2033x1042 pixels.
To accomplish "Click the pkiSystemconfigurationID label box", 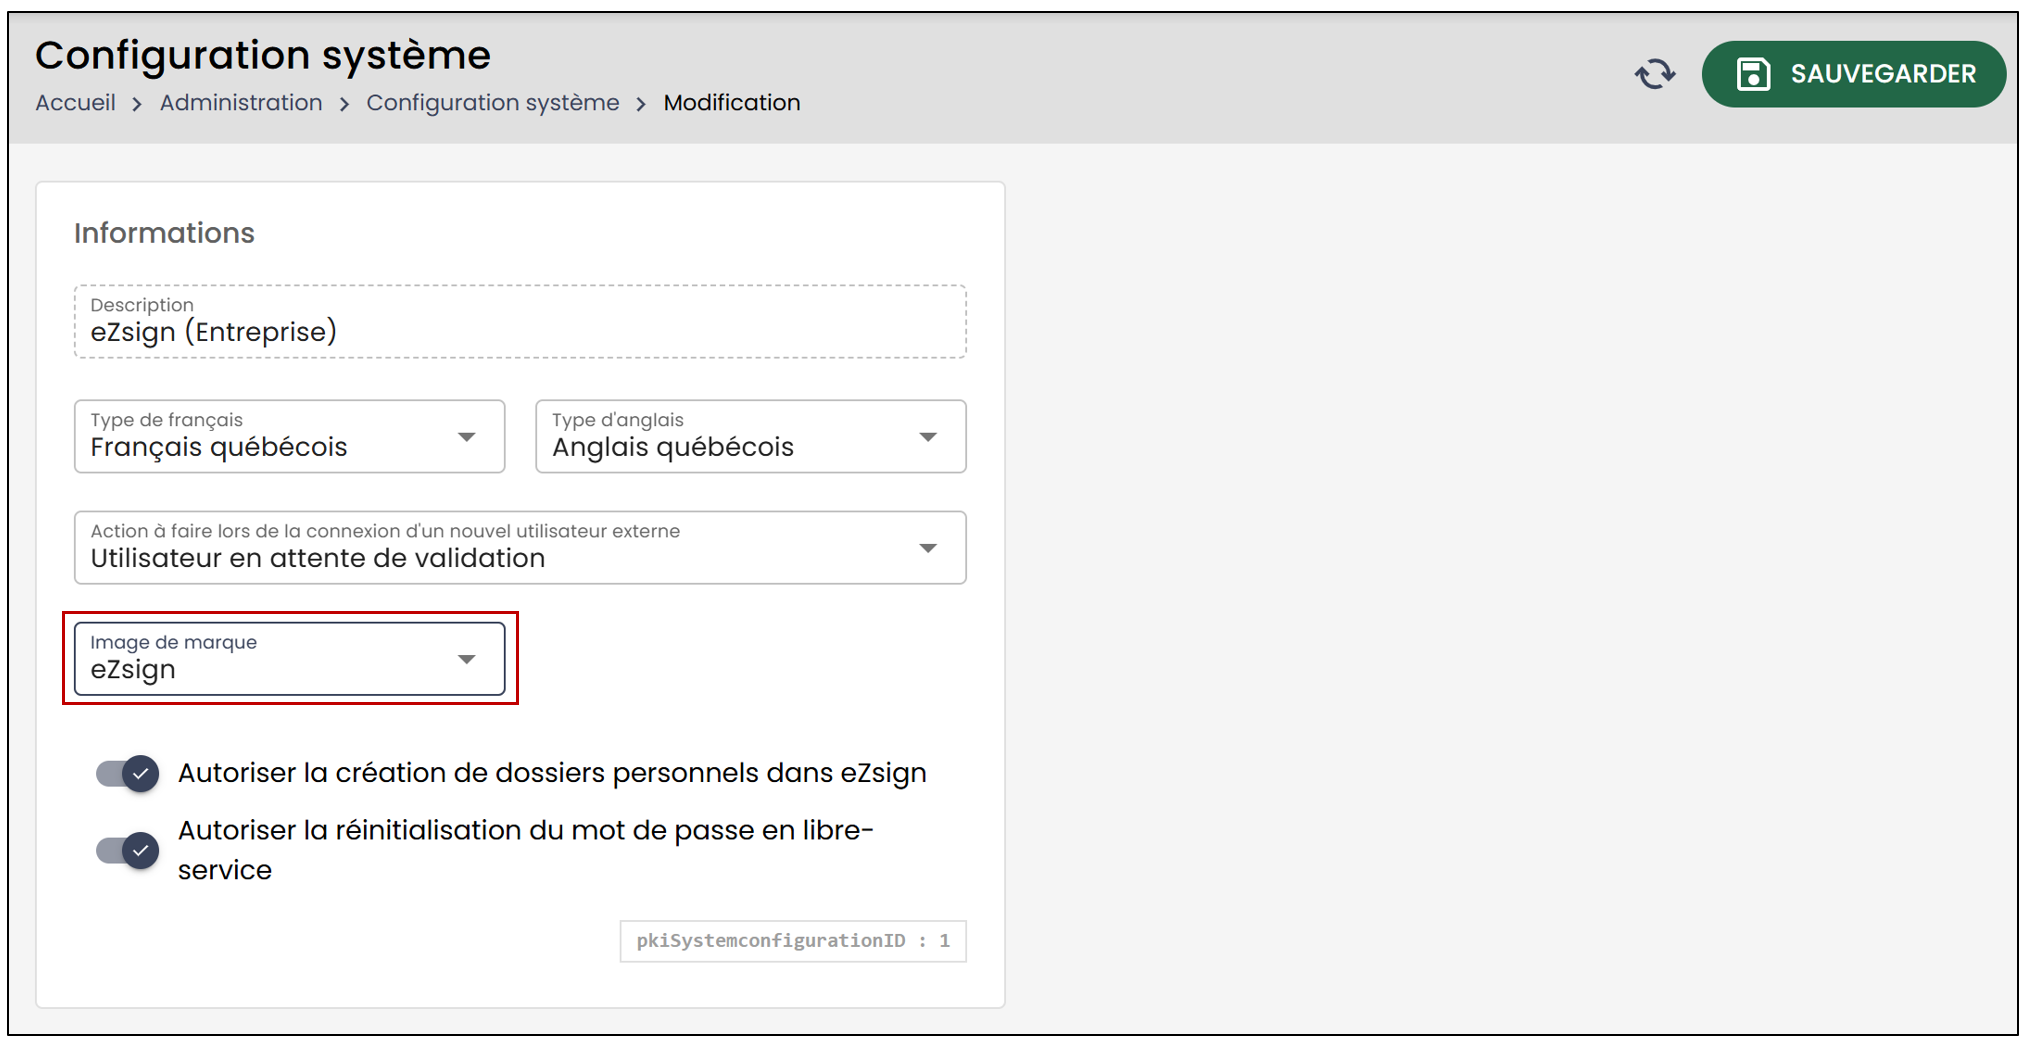I will (x=793, y=941).
